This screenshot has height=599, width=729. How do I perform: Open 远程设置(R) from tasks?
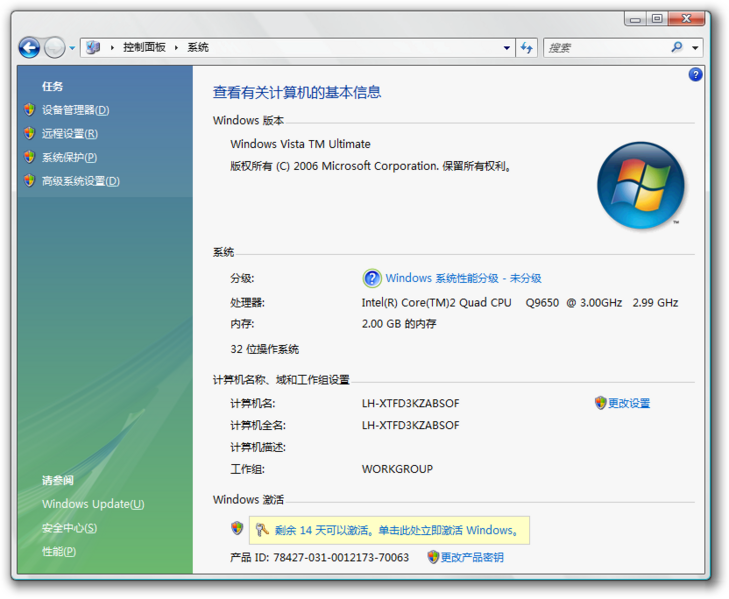pyautogui.click(x=70, y=134)
